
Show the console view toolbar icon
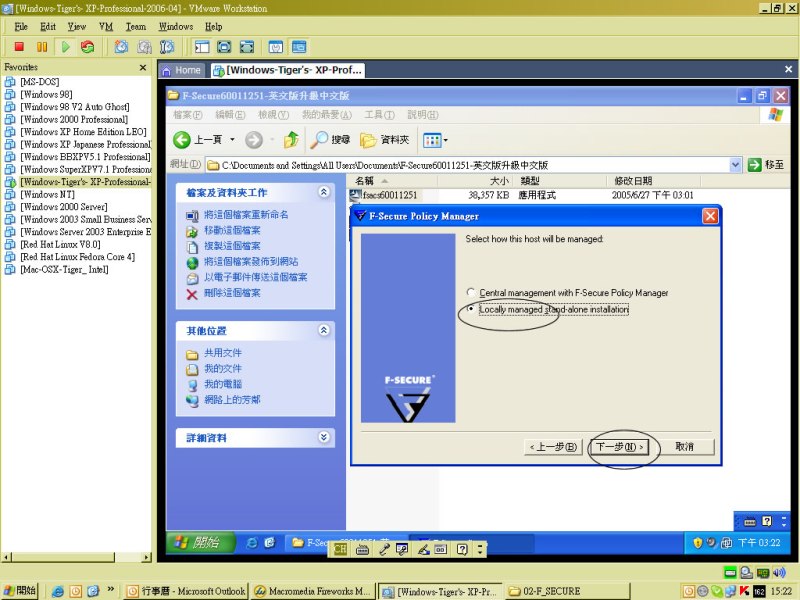coord(299,47)
